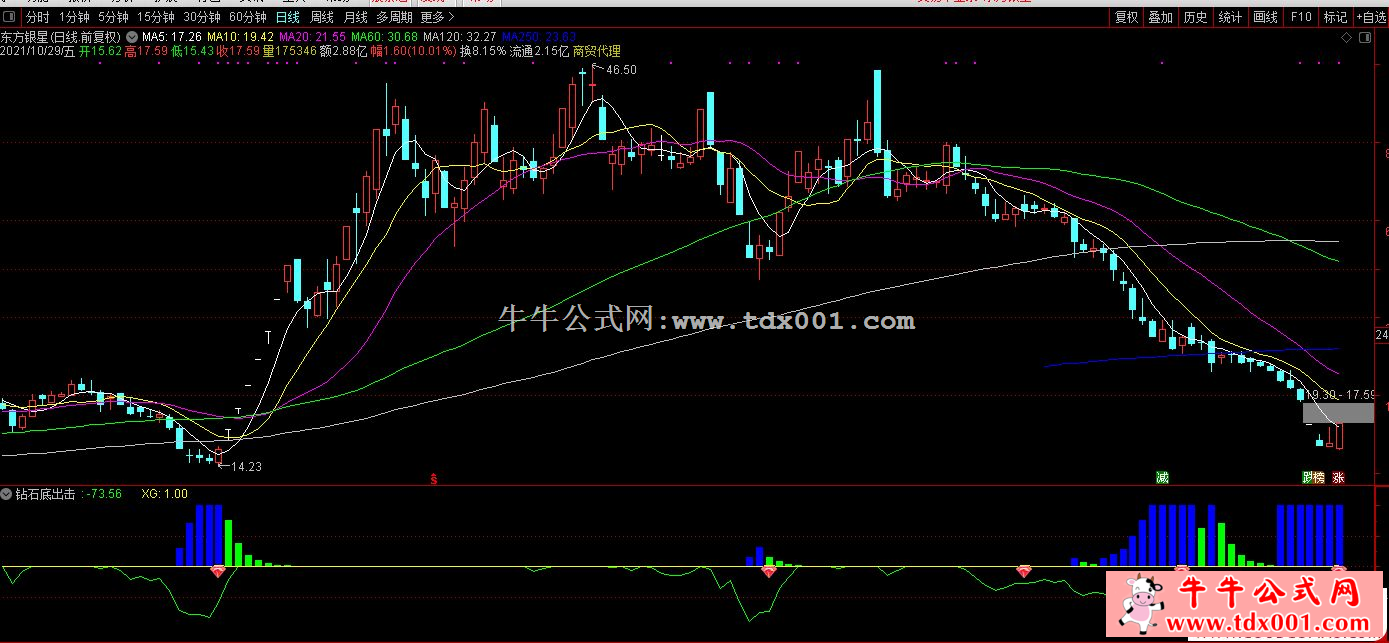Image resolution: width=1389 pixels, height=643 pixels.
Task: Select the 15分钟 period tab
Action: tap(156, 17)
